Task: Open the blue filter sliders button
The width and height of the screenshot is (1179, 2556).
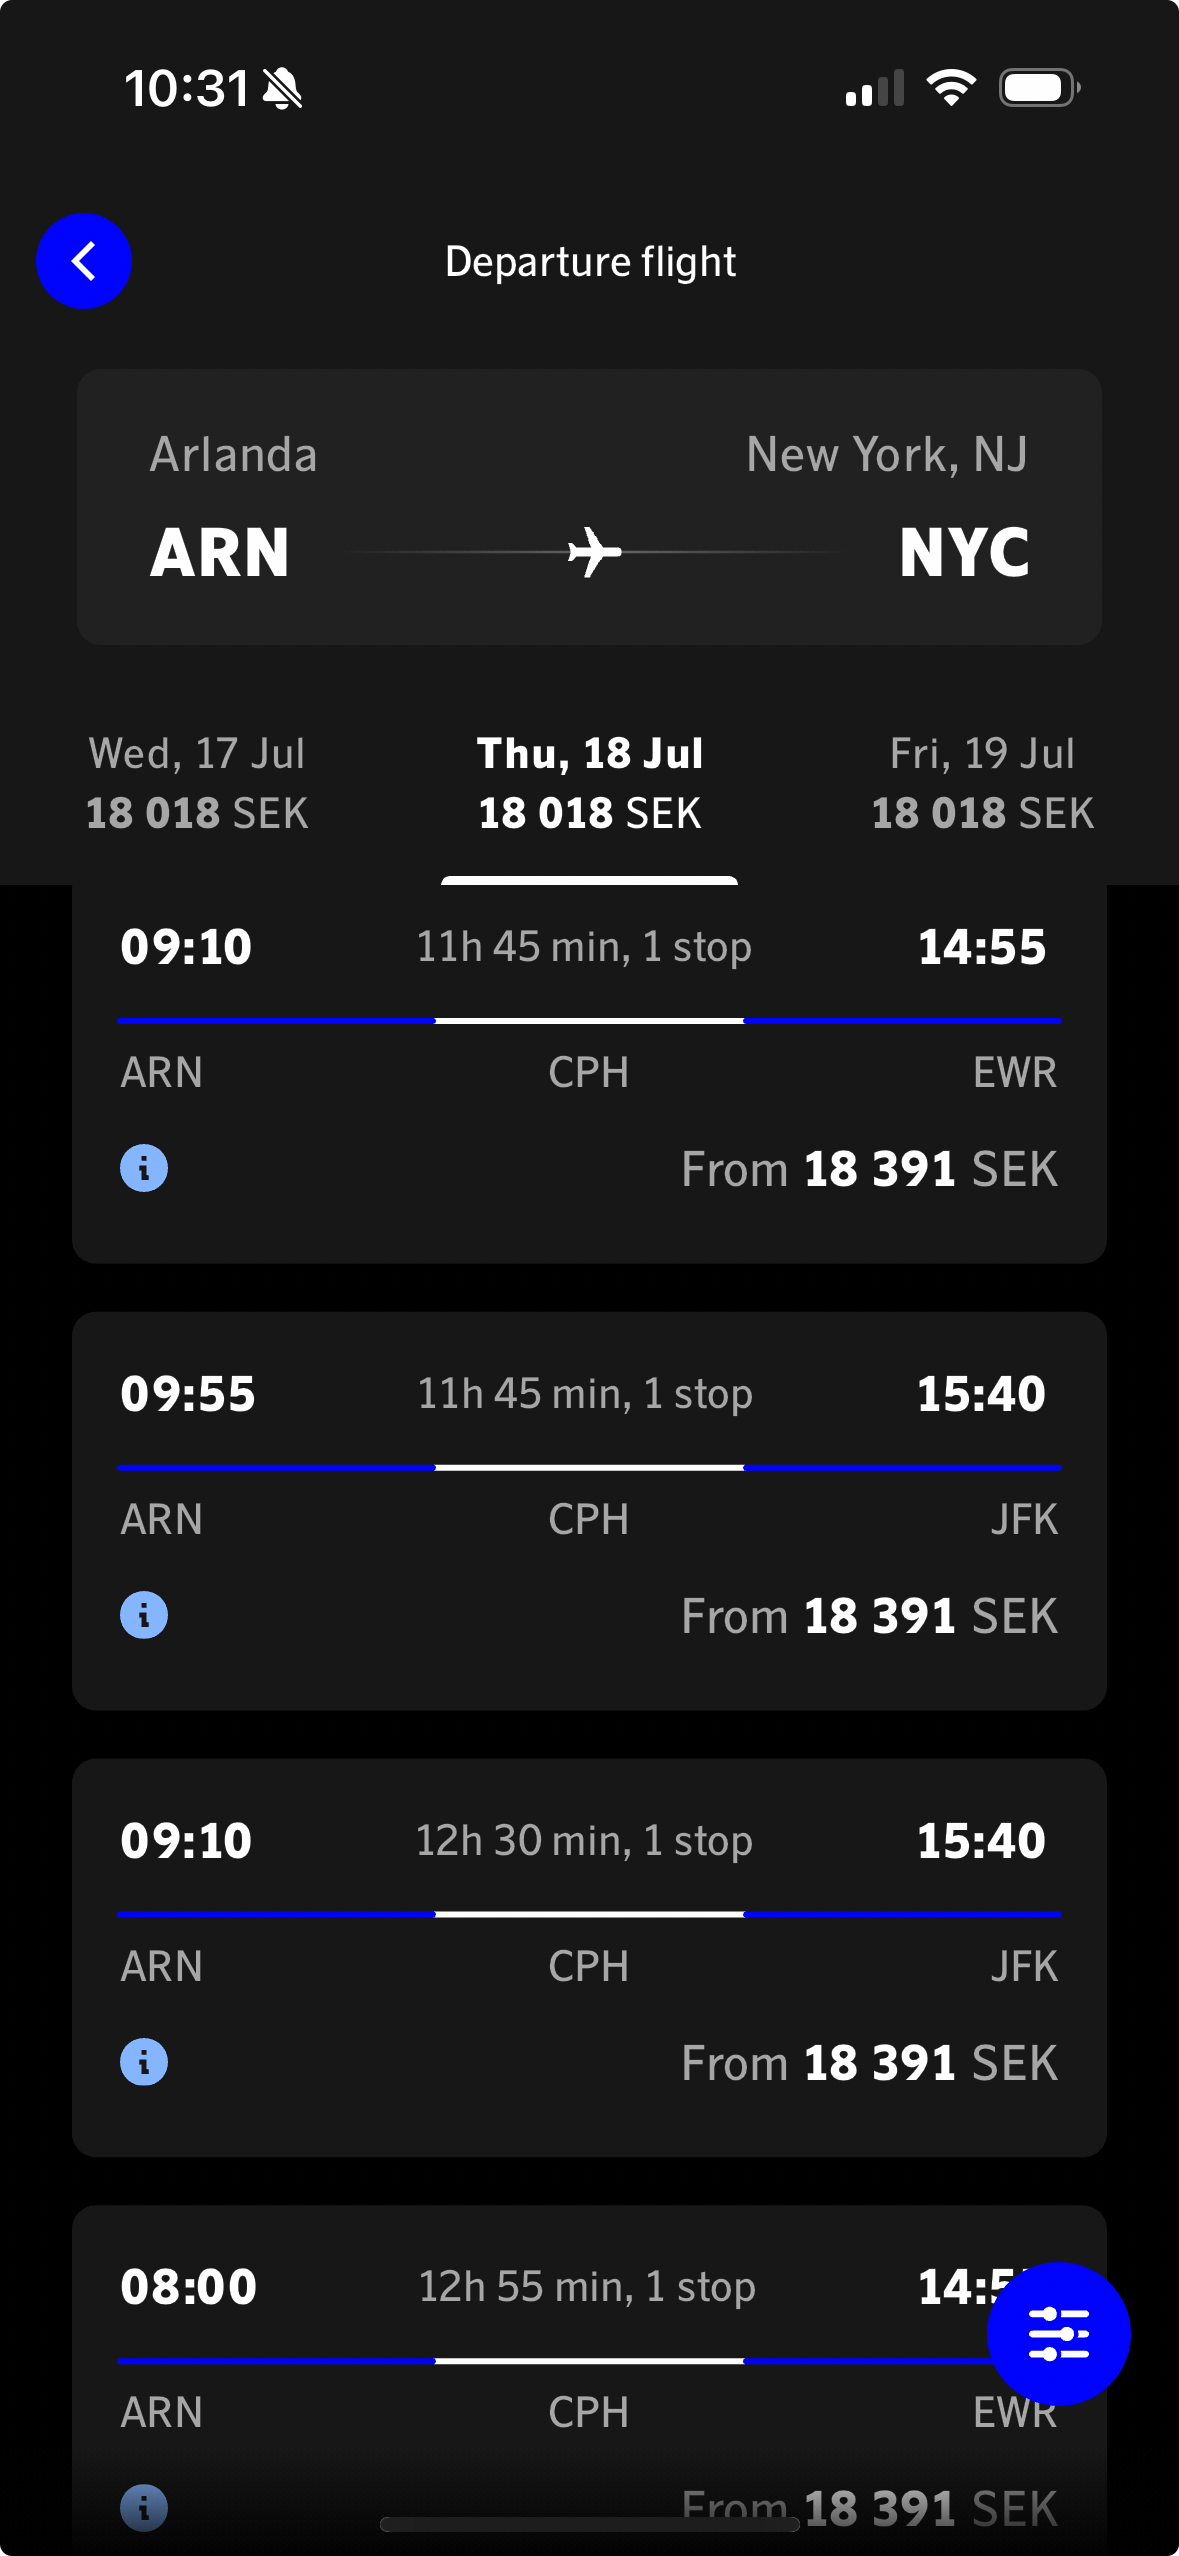Action: 1058,2333
